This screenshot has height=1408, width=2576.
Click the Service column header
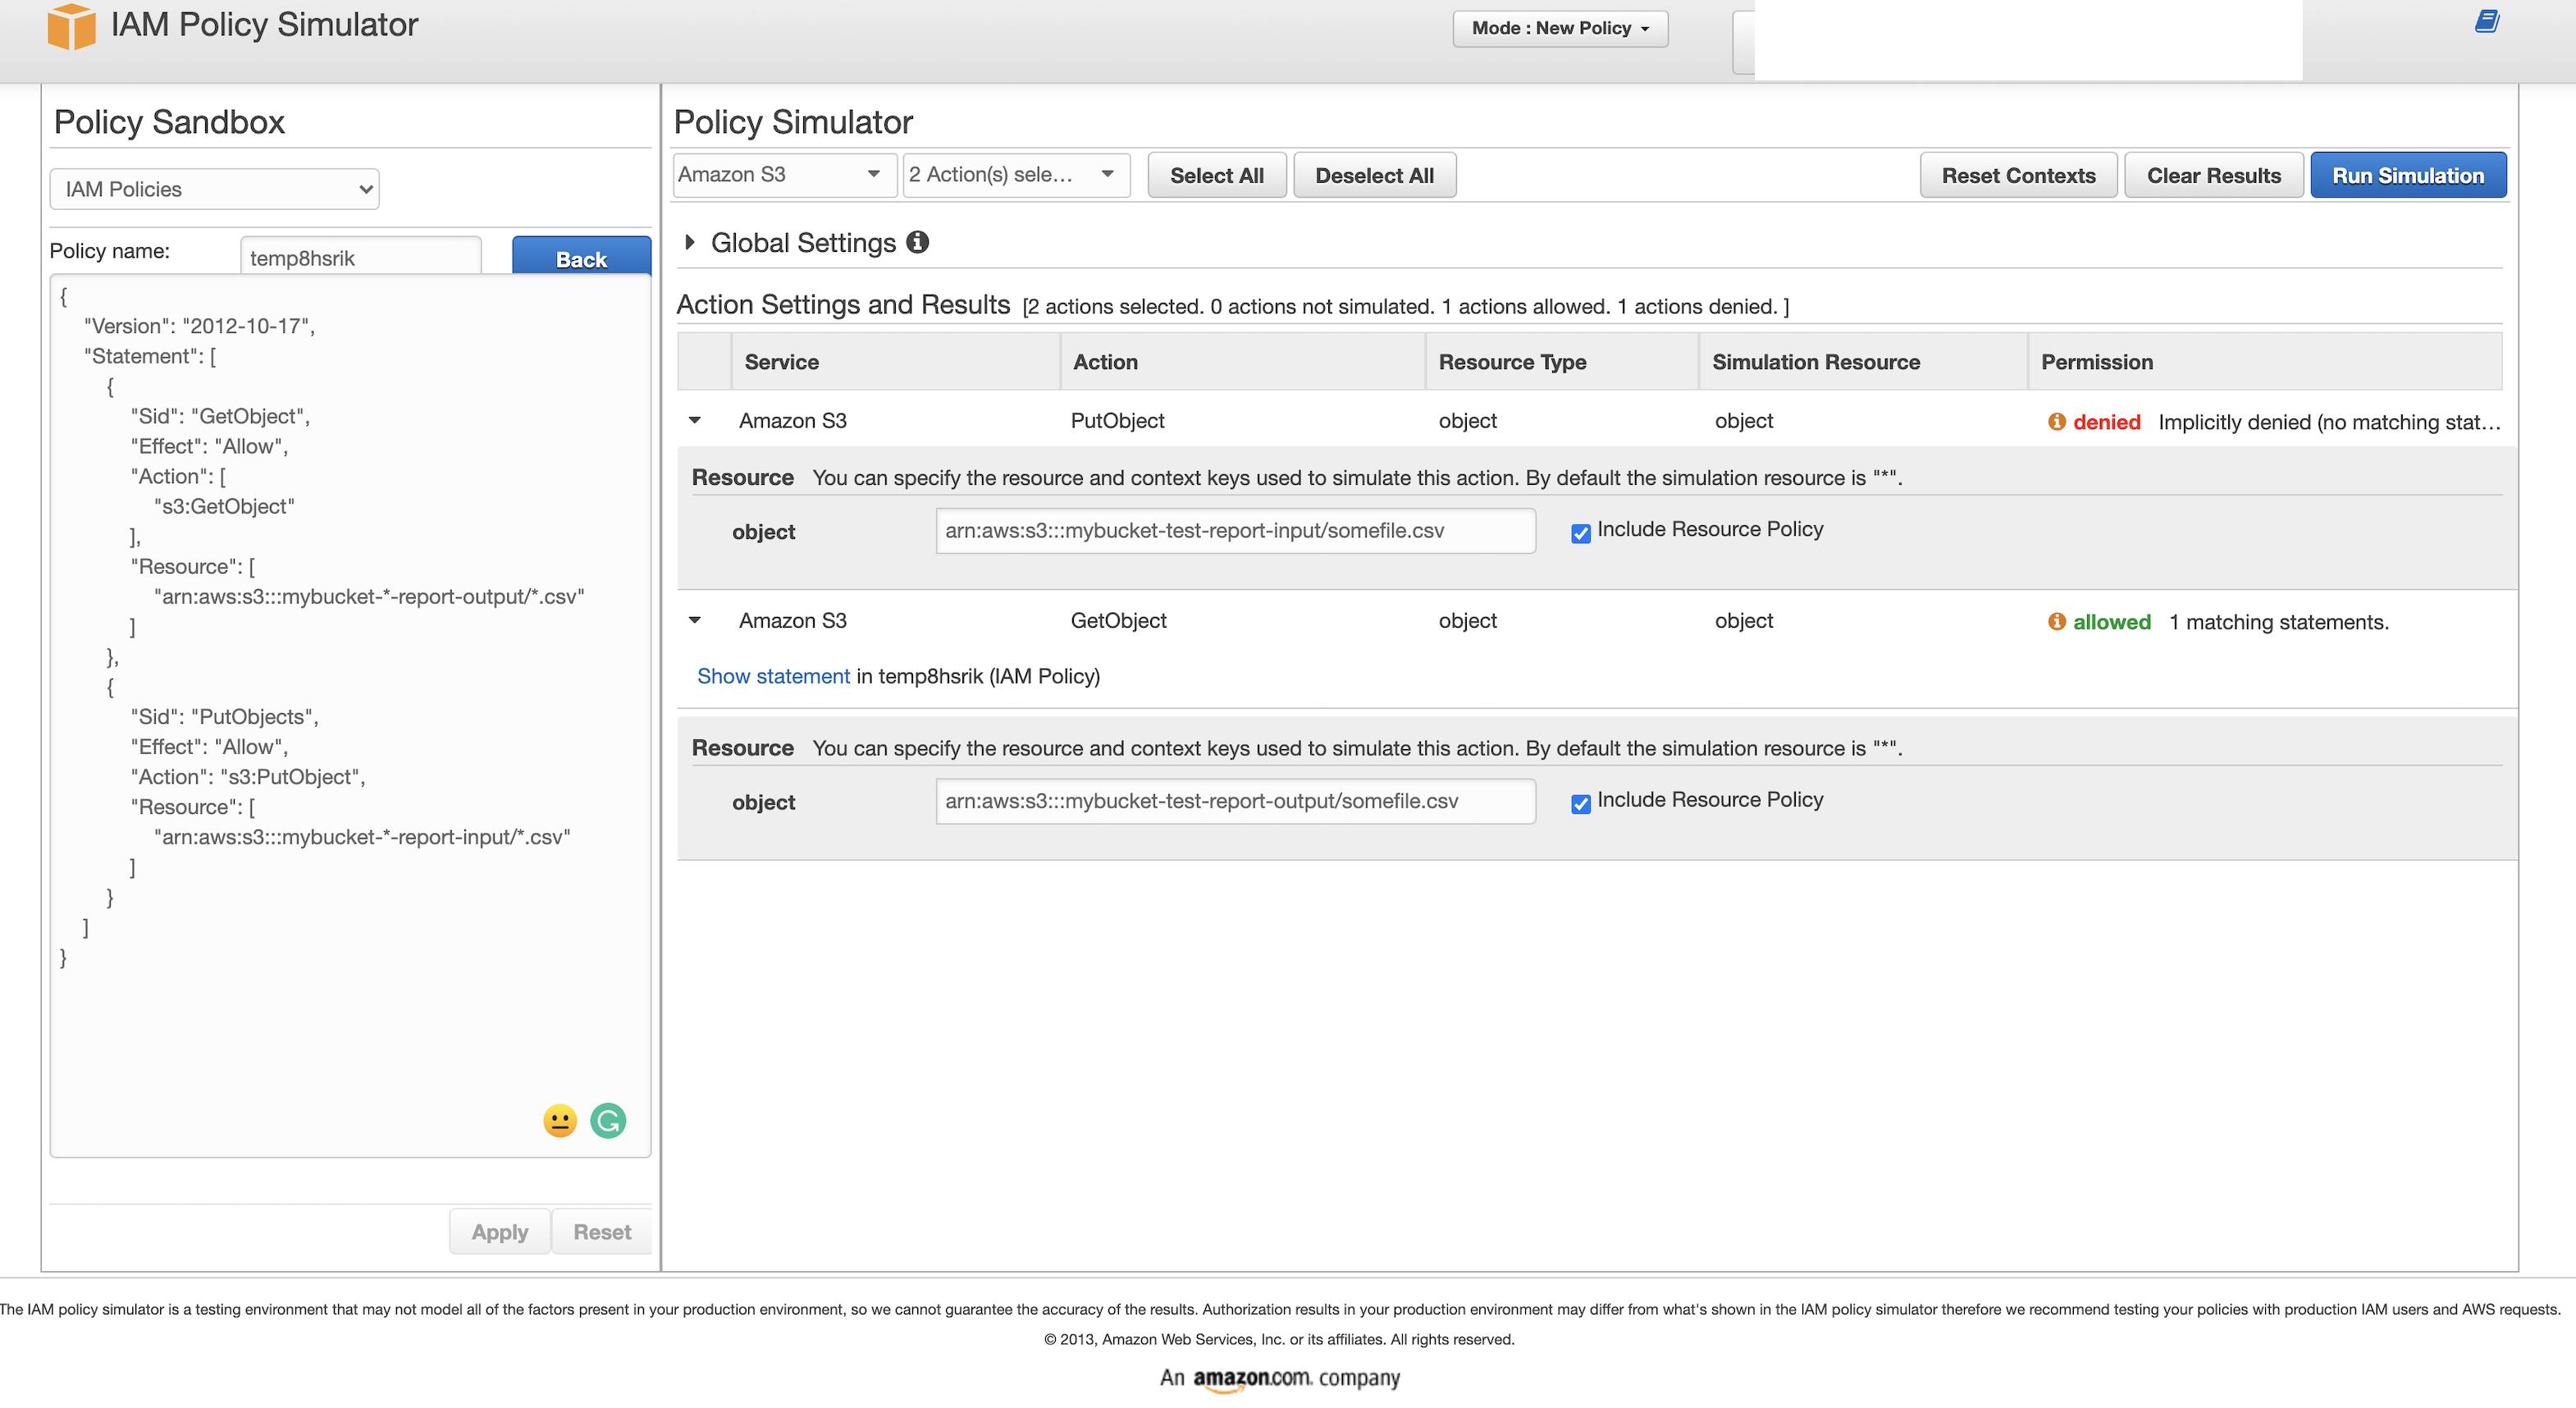pyautogui.click(x=896, y=362)
